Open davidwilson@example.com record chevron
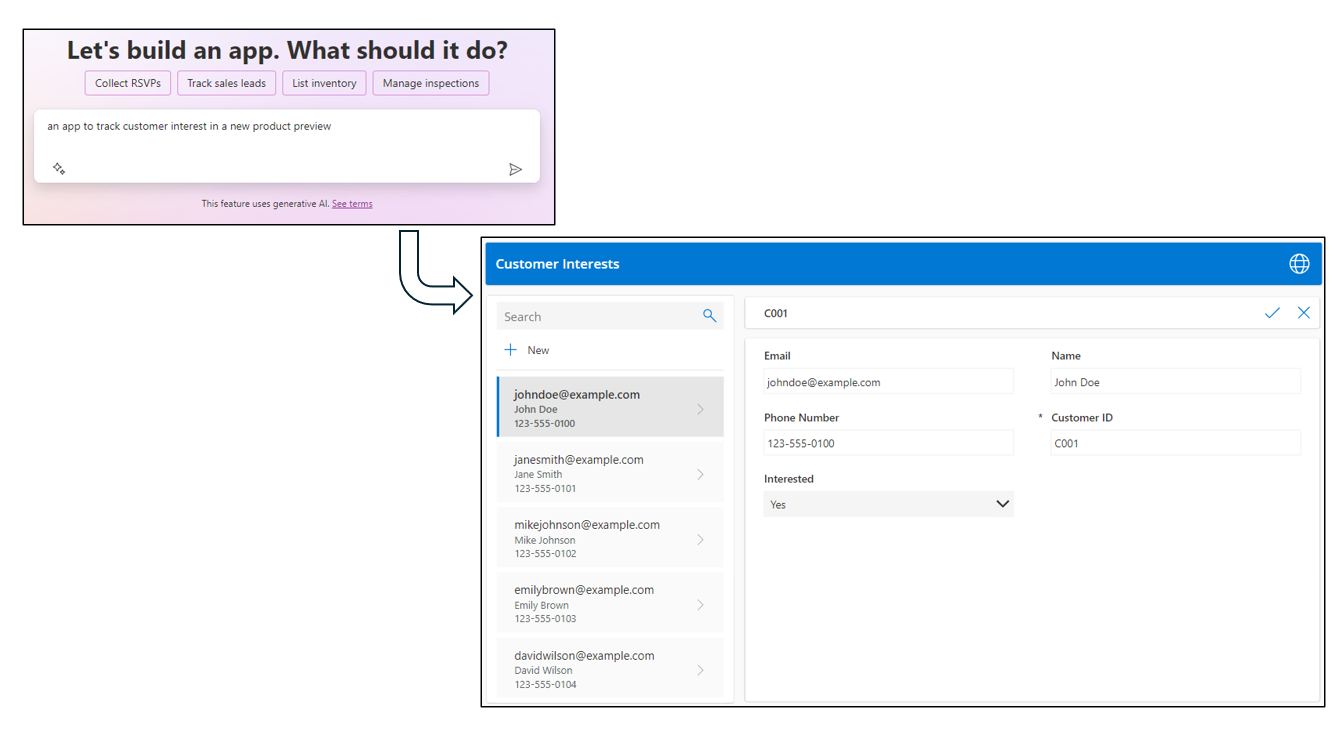This screenshot has height=729, width=1342. click(x=700, y=670)
